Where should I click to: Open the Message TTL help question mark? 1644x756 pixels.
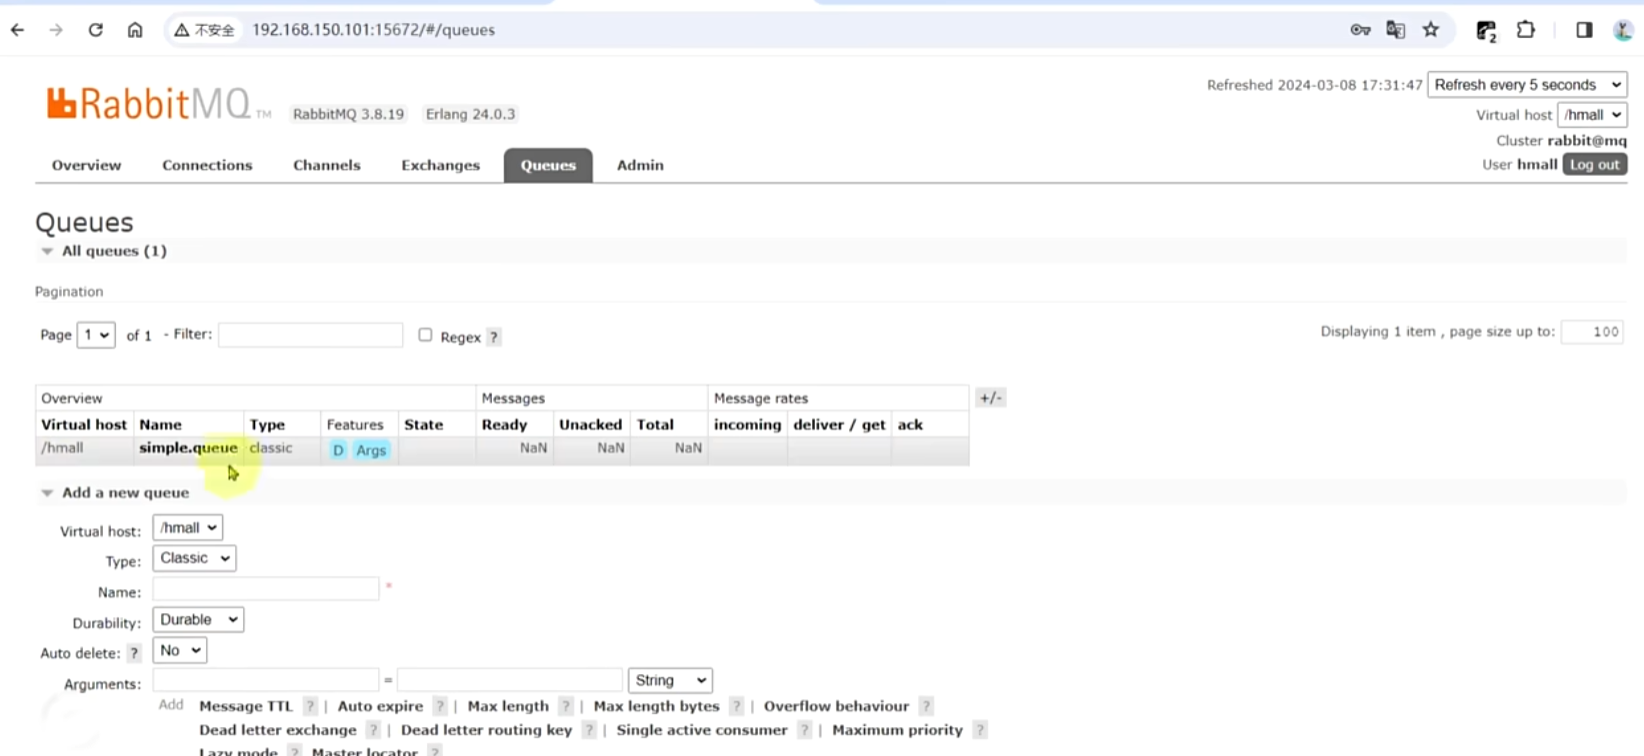point(310,706)
